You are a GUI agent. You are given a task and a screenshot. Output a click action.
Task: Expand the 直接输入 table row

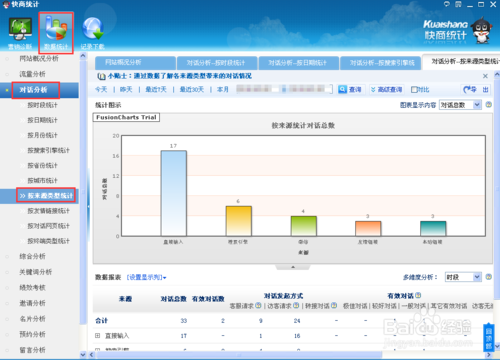click(x=98, y=336)
